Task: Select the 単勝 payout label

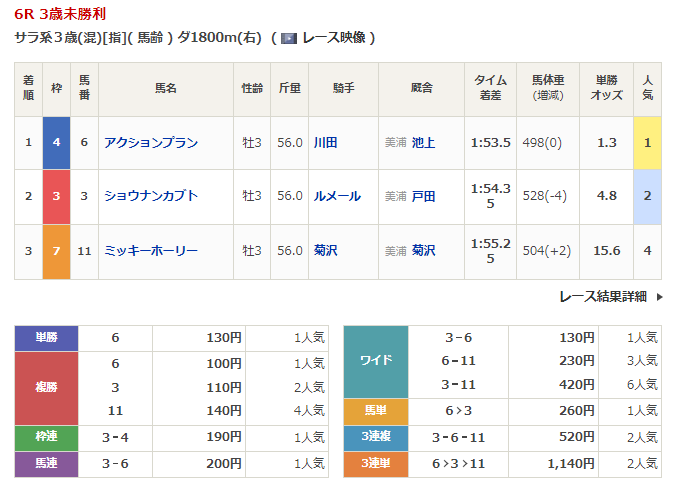Action: point(47,338)
